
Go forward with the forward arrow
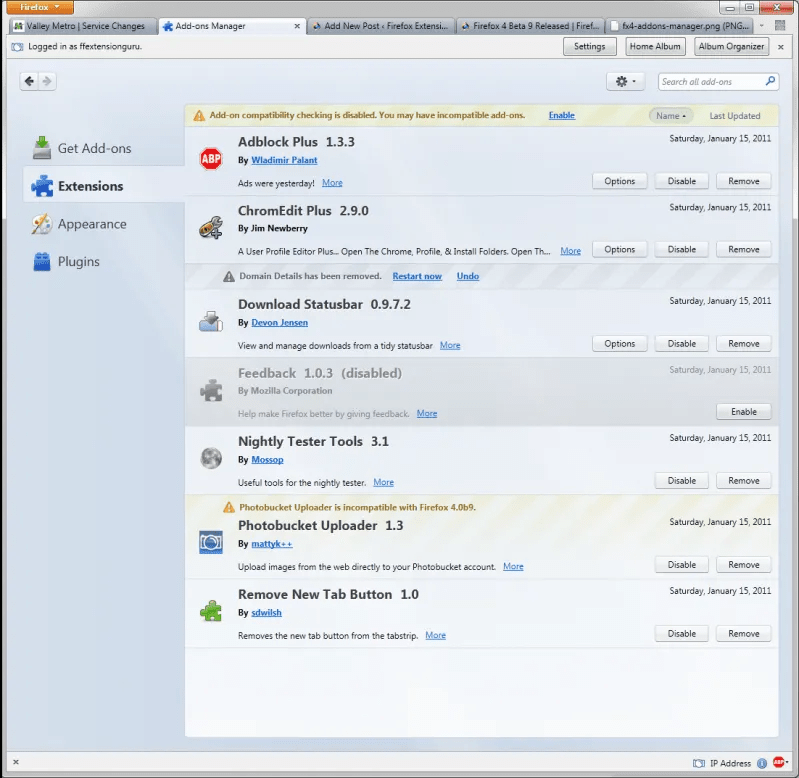point(47,81)
